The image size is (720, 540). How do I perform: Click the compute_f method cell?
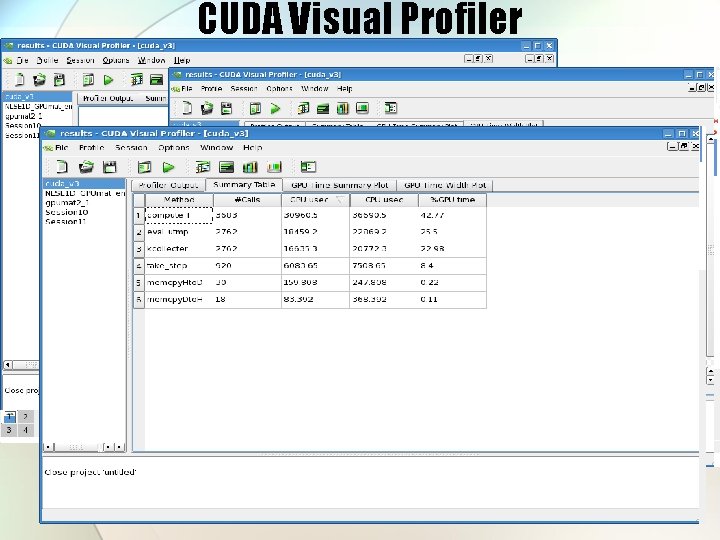coord(179,215)
